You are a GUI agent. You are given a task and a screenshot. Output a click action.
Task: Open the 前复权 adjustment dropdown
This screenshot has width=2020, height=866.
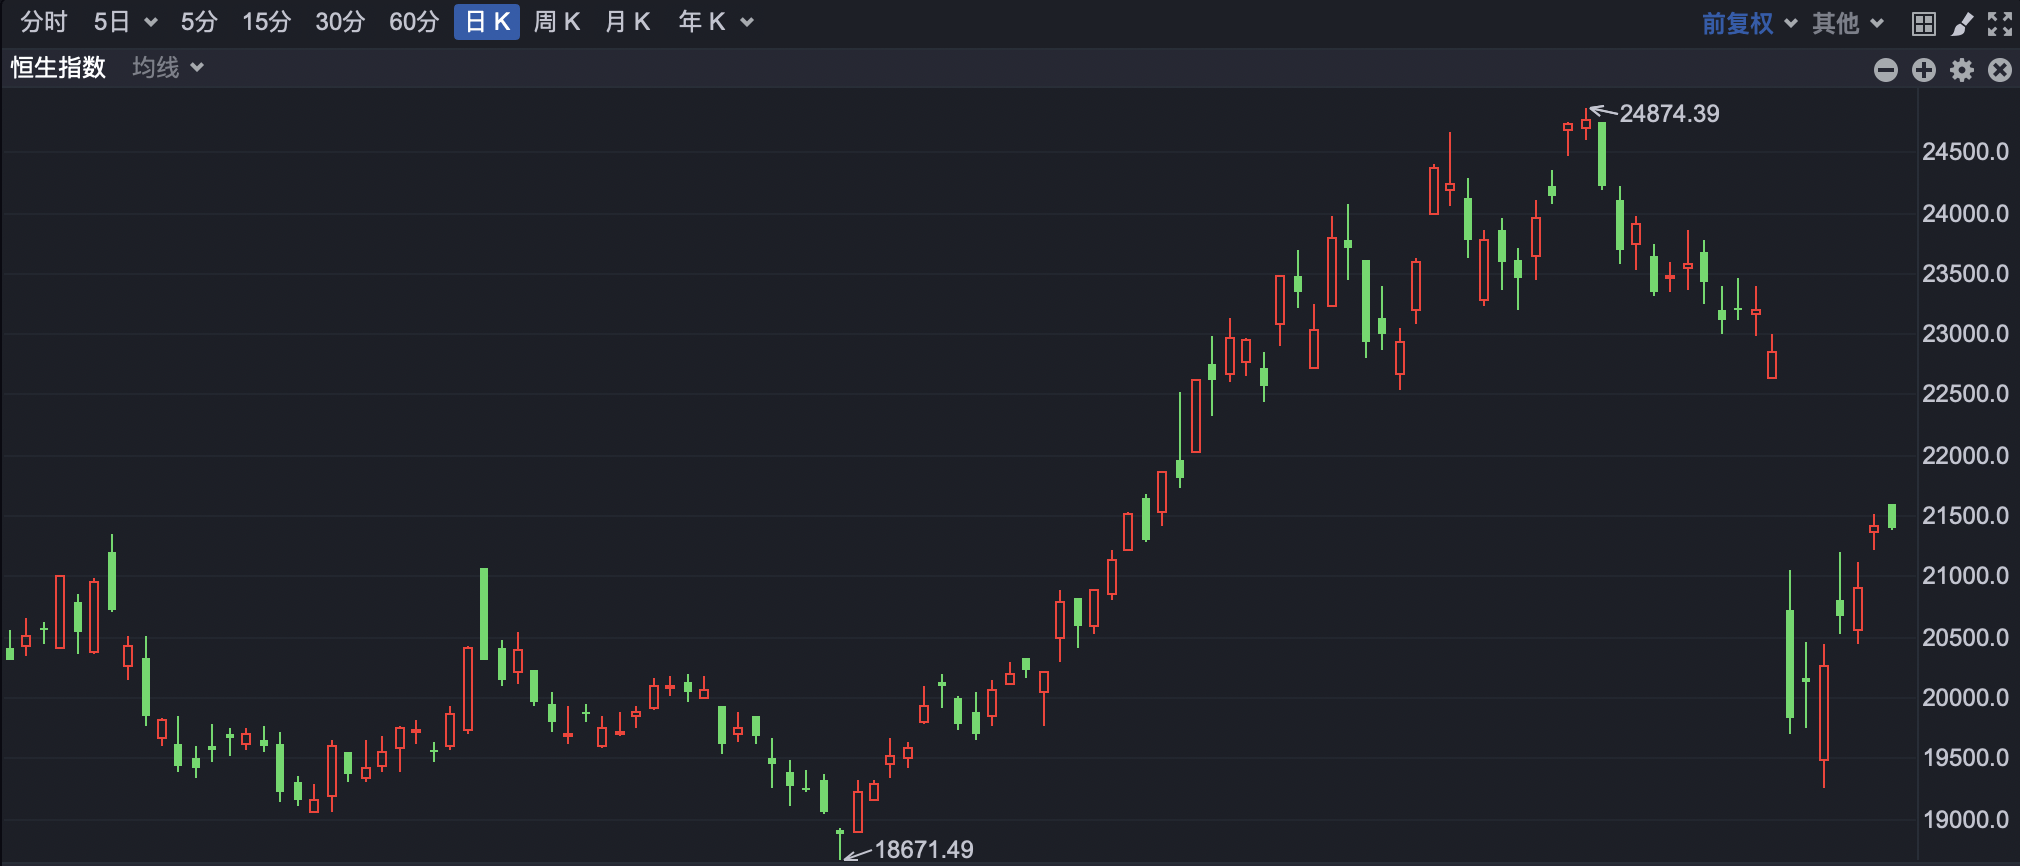click(x=1749, y=23)
